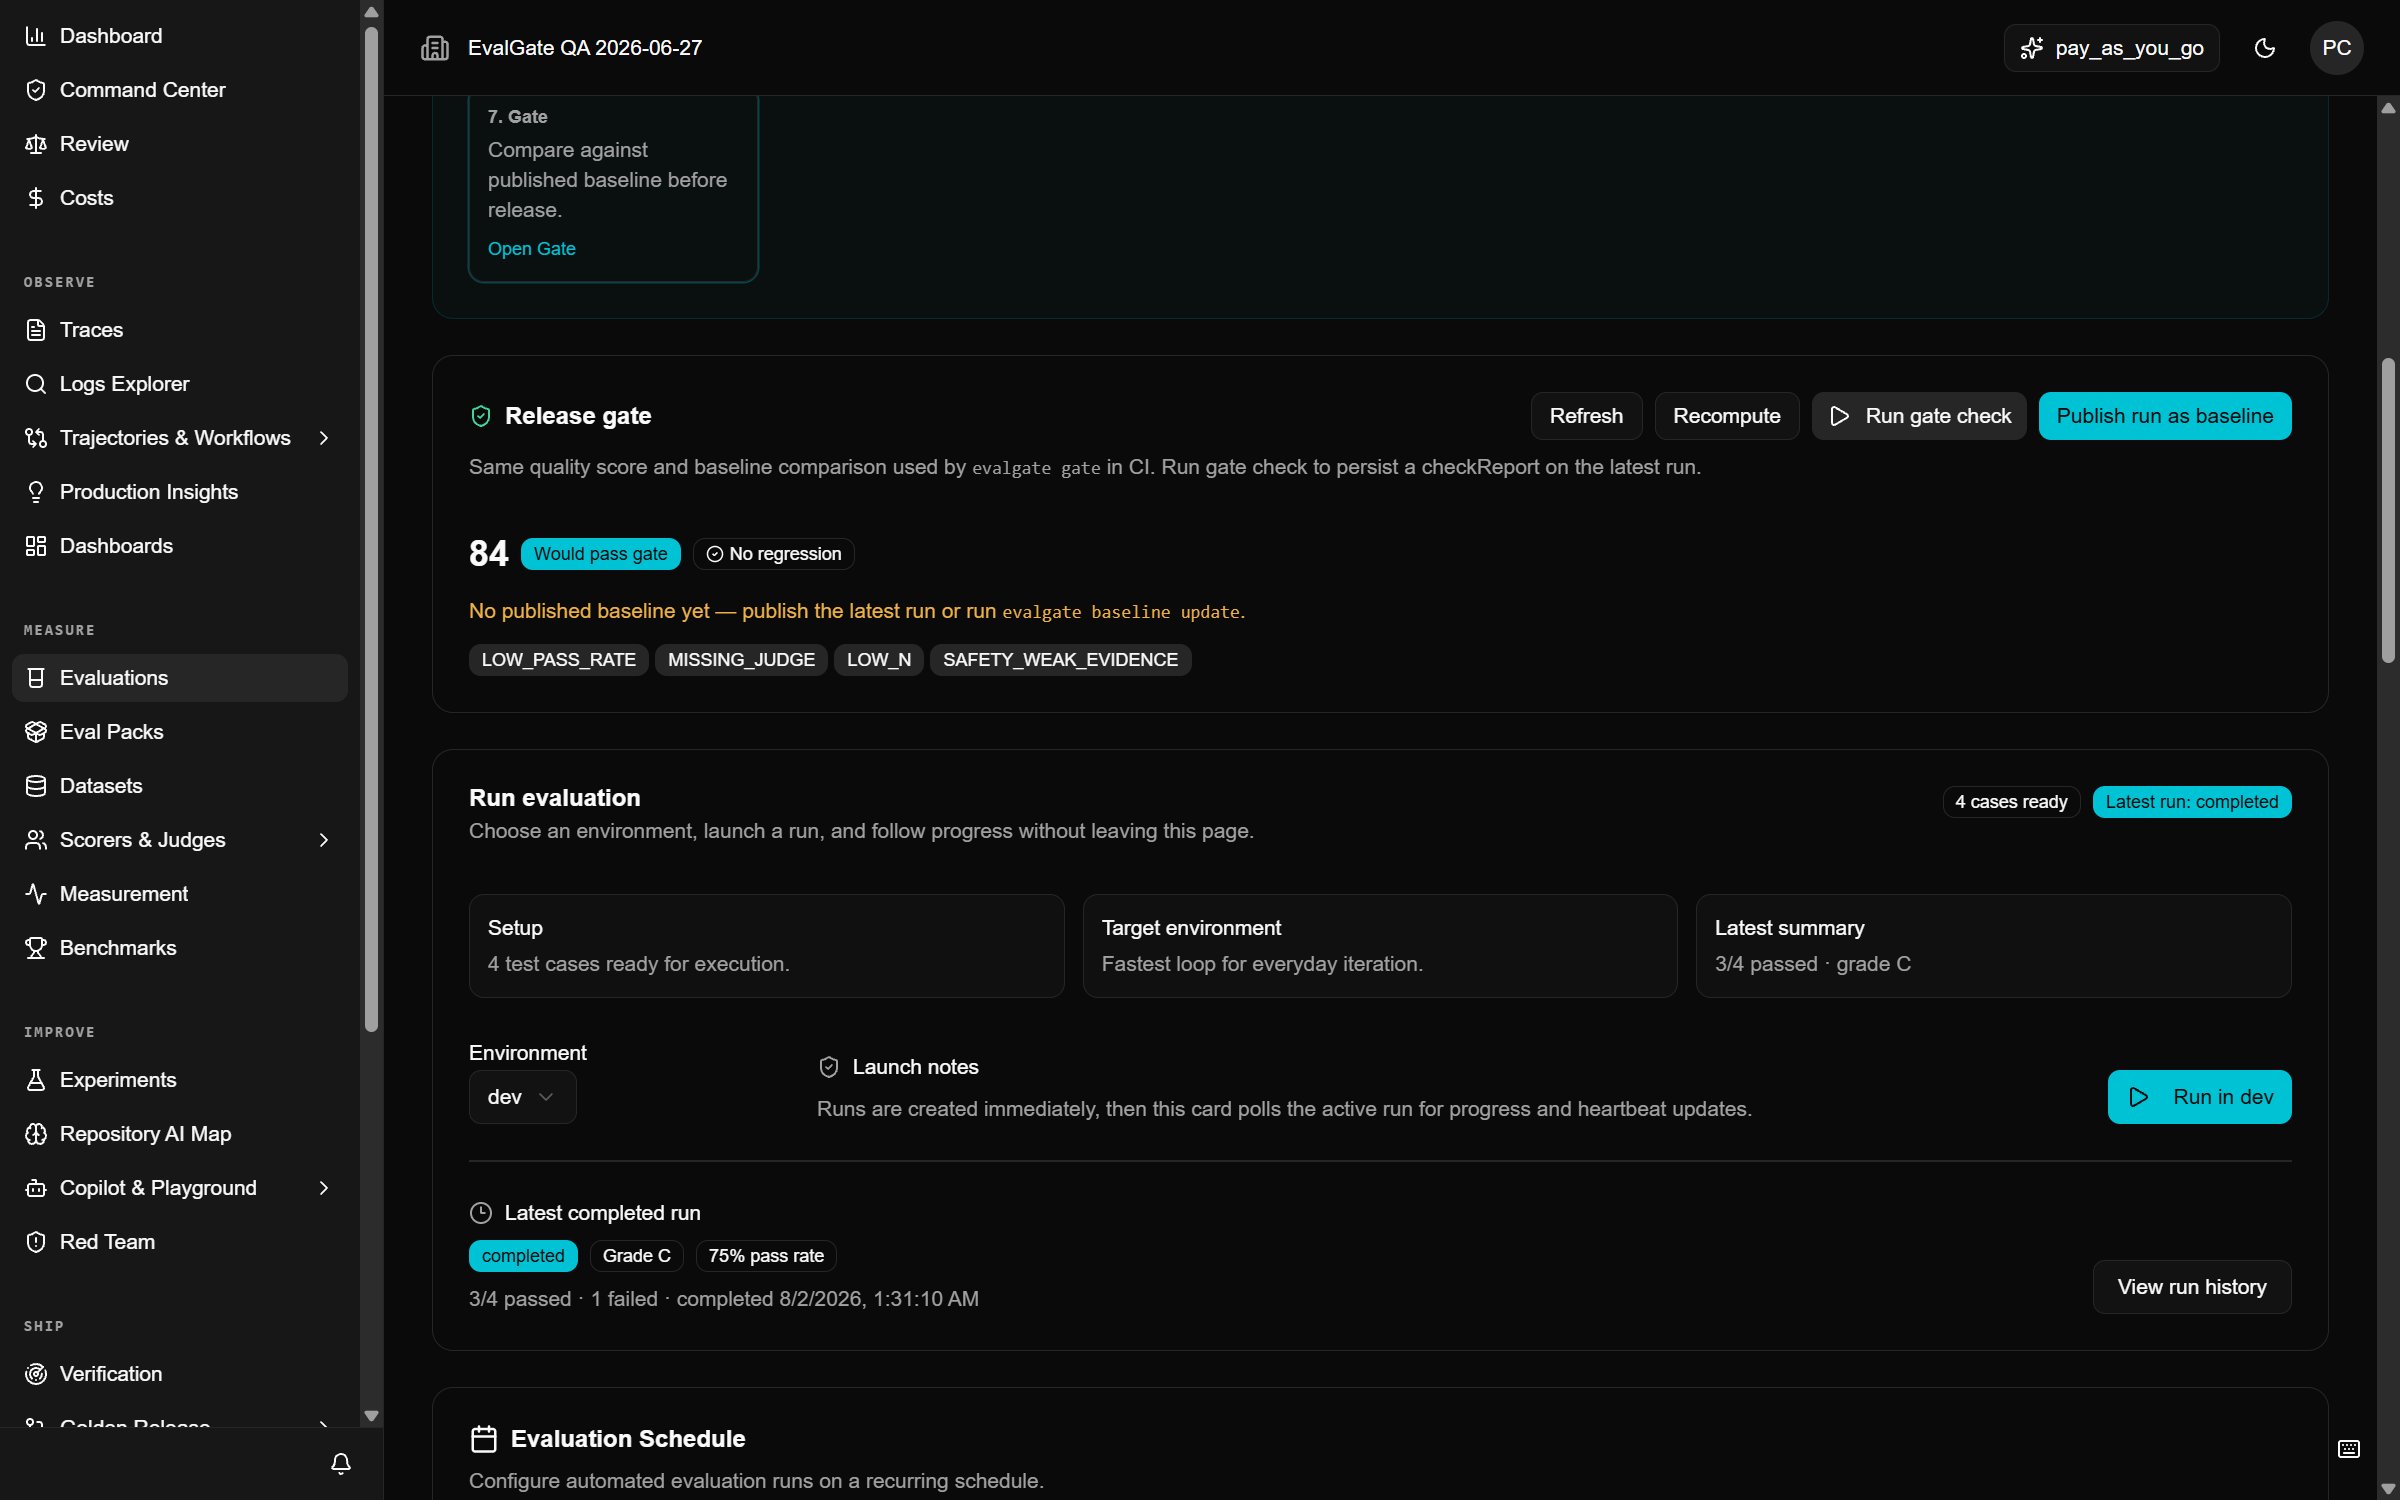Viewport: 2400px width, 1500px height.
Task: Click the Refresh button
Action: pyautogui.click(x=1586, y=416)
